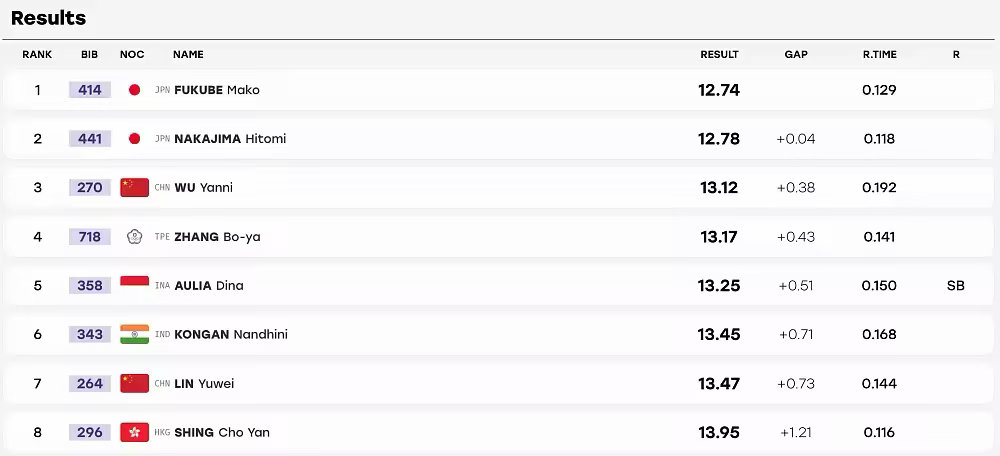Click the Japan flag beside FUKUBE Mako

pyautogui.click(x=134, y=90)
